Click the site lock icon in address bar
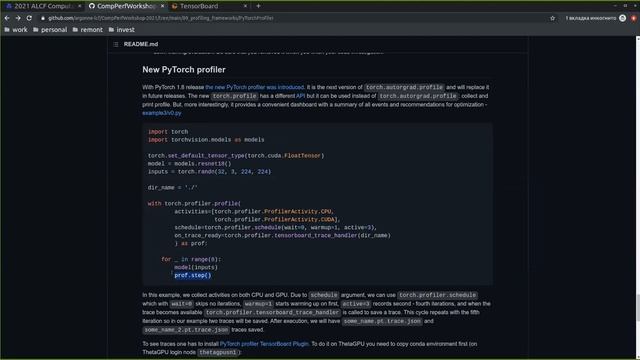The image size is (640, 360). point(43,18)
